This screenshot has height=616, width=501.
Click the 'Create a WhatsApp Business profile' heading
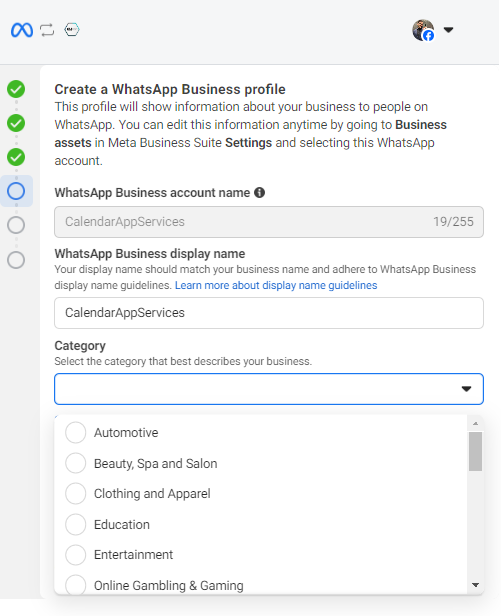(x=170, y=89)
